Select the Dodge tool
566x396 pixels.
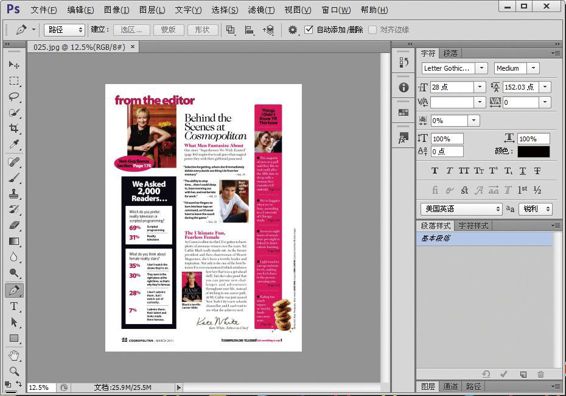tap(14, 273)
